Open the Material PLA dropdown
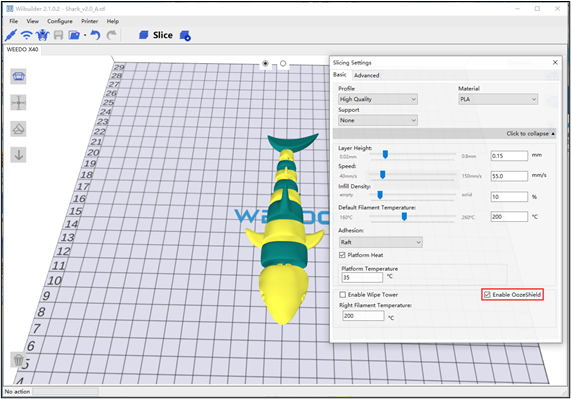Screen dimensions: 571x399 pyautogui.click(x=498, y=99)
